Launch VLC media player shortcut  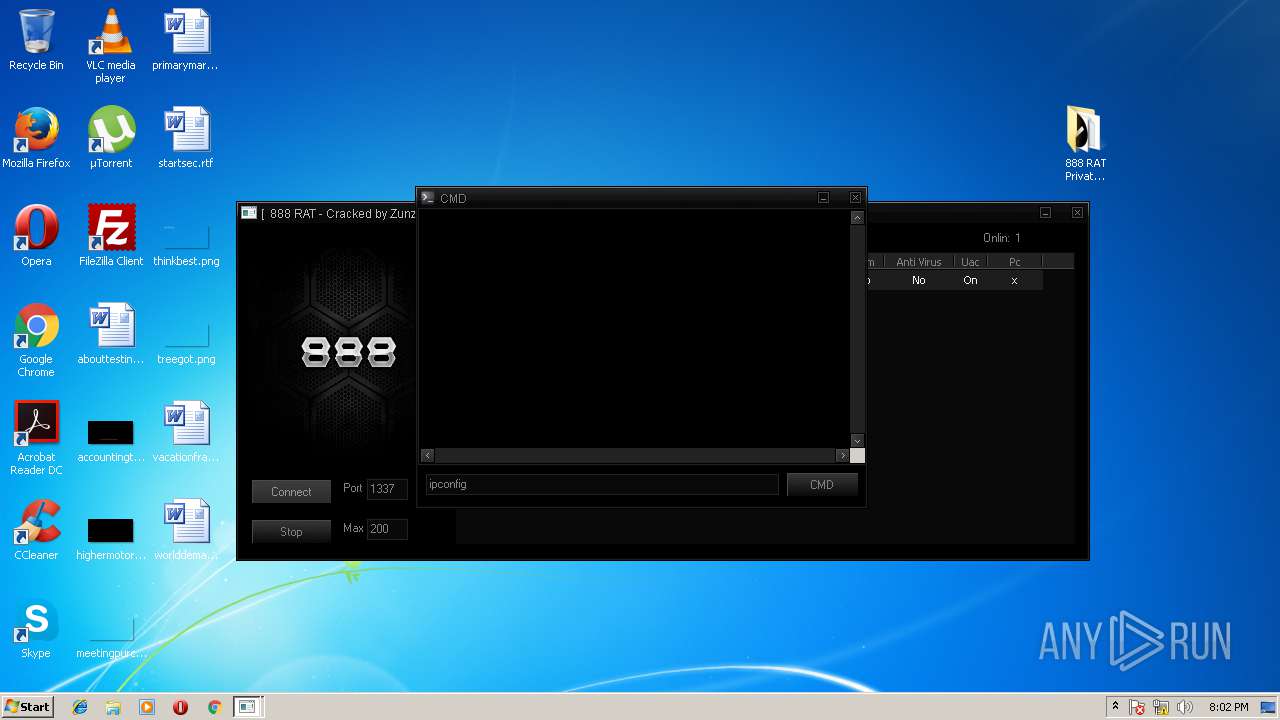[110, 46]
